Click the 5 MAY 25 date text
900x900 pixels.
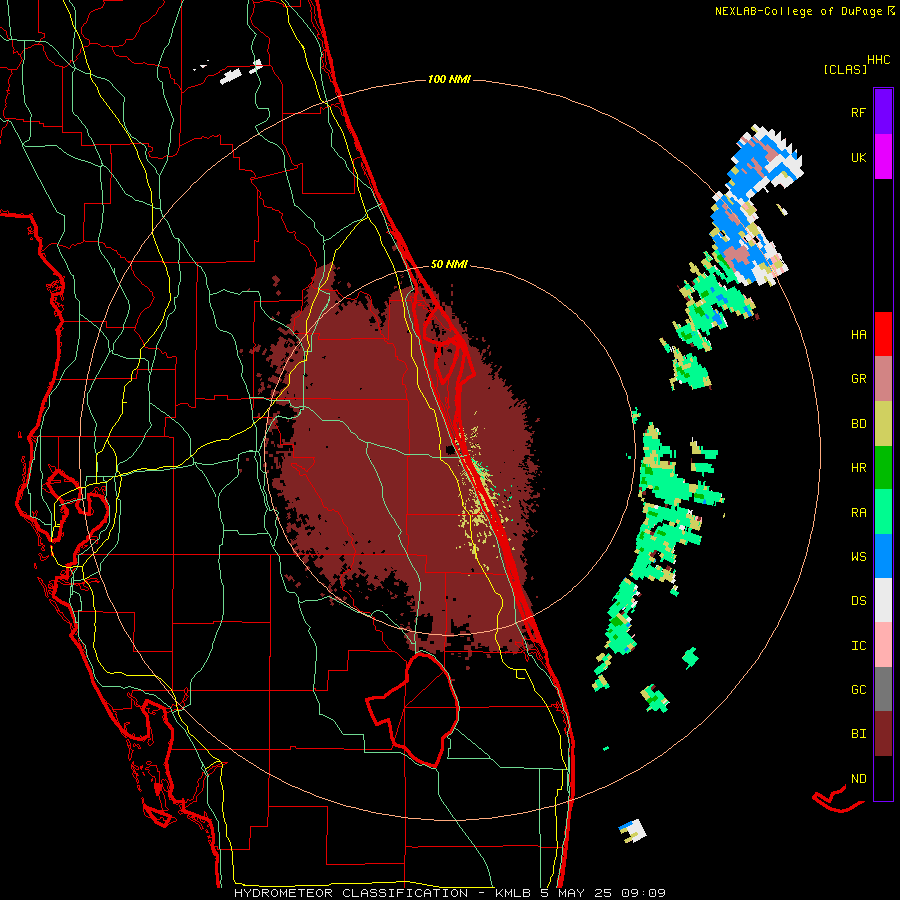pos(576,893)
